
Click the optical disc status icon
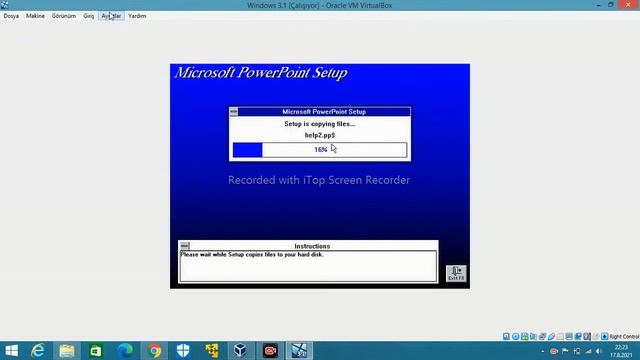[x=516, y=336]
